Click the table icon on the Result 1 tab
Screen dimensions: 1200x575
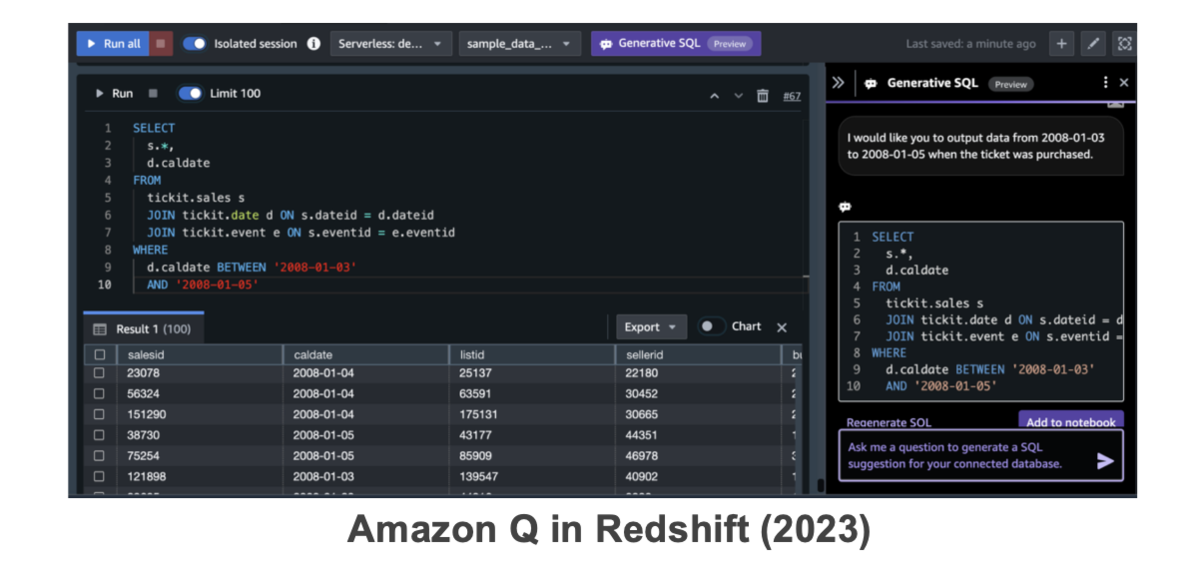[100, 329]
